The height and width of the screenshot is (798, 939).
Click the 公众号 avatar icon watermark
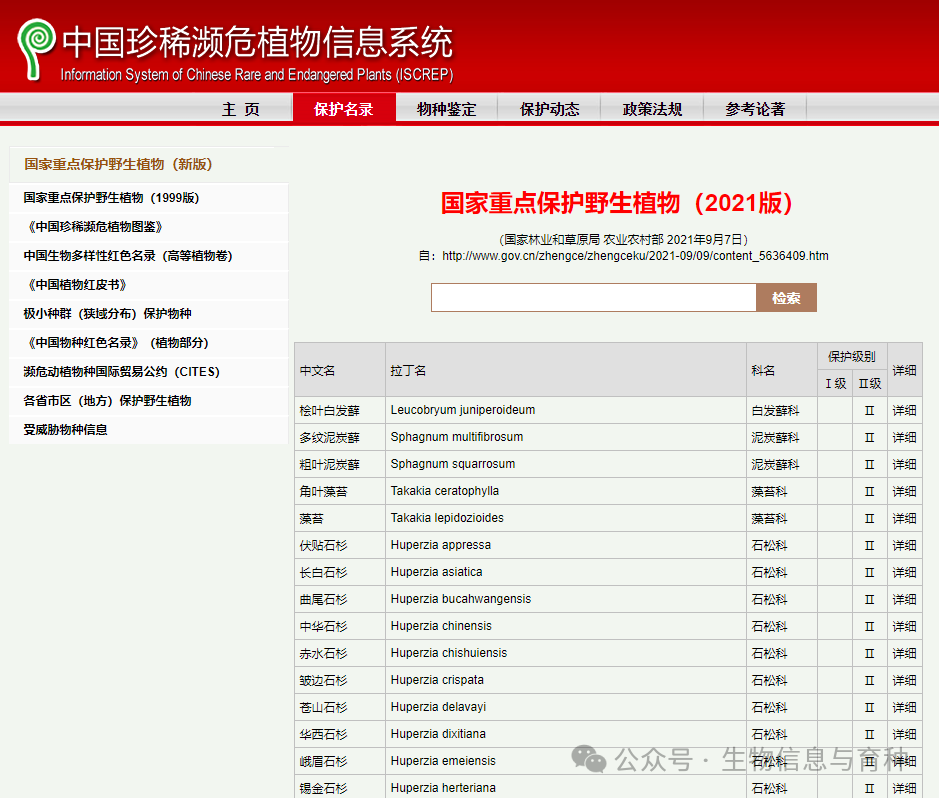[589, 761]
